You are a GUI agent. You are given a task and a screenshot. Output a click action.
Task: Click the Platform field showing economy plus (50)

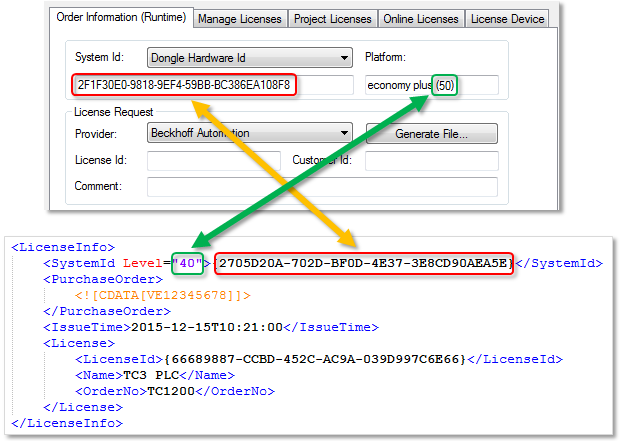pyautogui.click(x=432, y=85)
